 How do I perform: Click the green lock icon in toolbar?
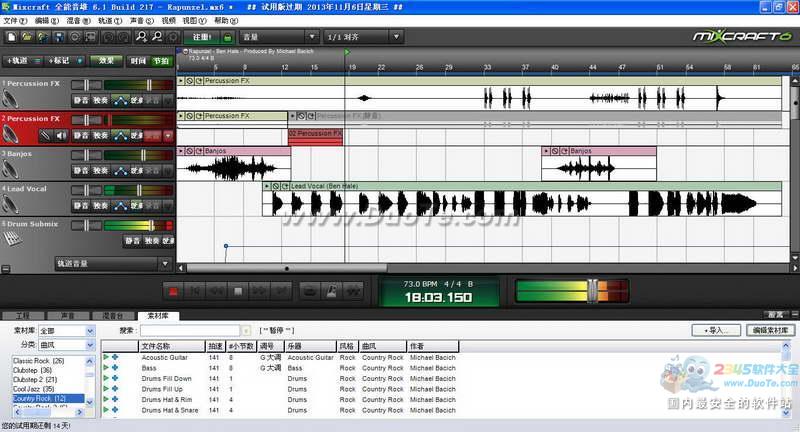point(228,37)
